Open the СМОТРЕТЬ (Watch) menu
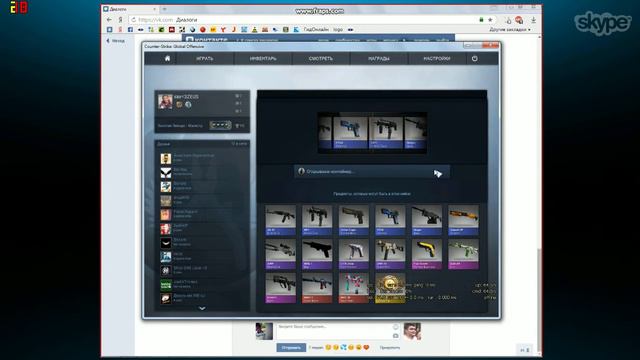The image size is (640, 360). (321, 59)
